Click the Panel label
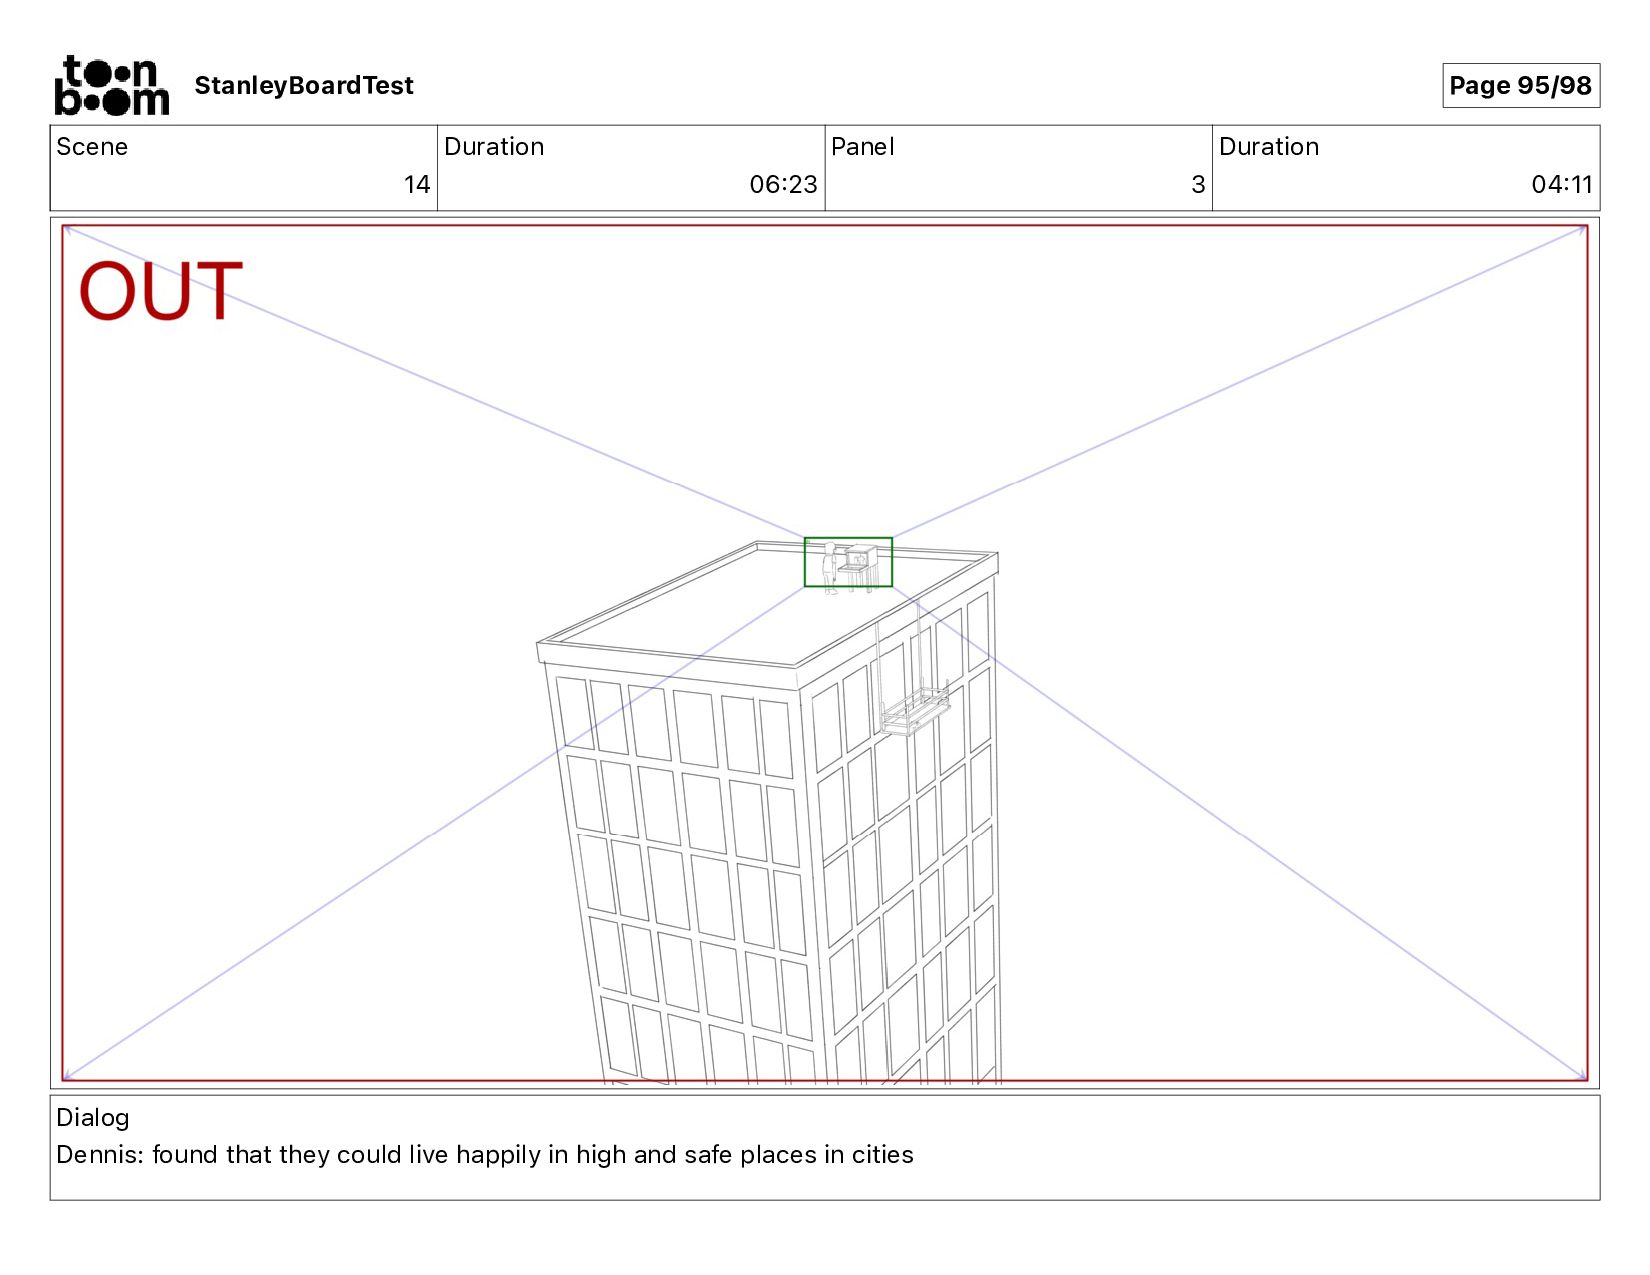This screenshot has width=1650, height=1275. (862, 147)
